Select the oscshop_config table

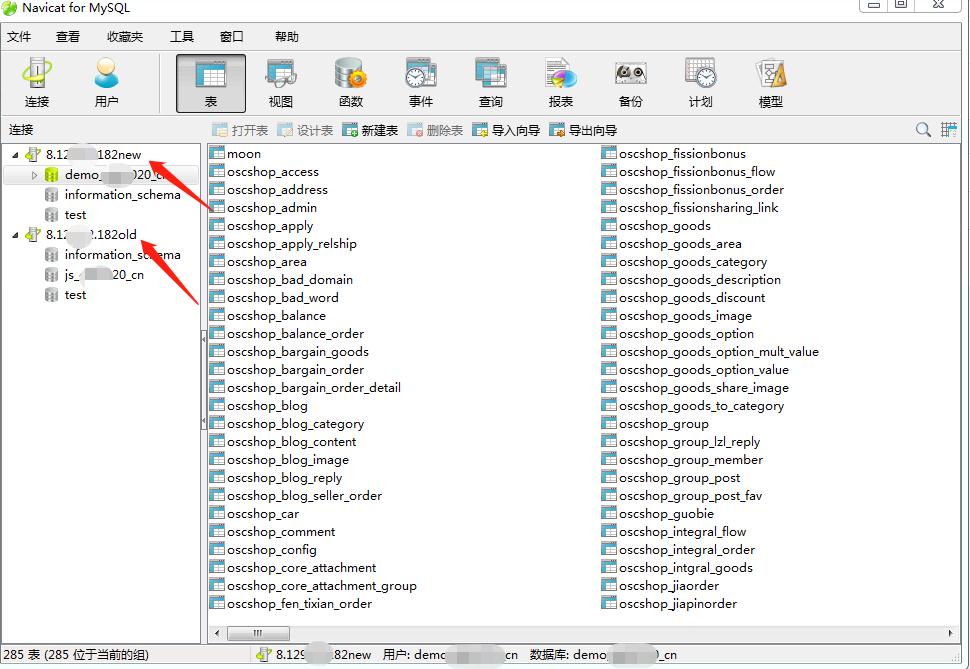pos(272,550)
